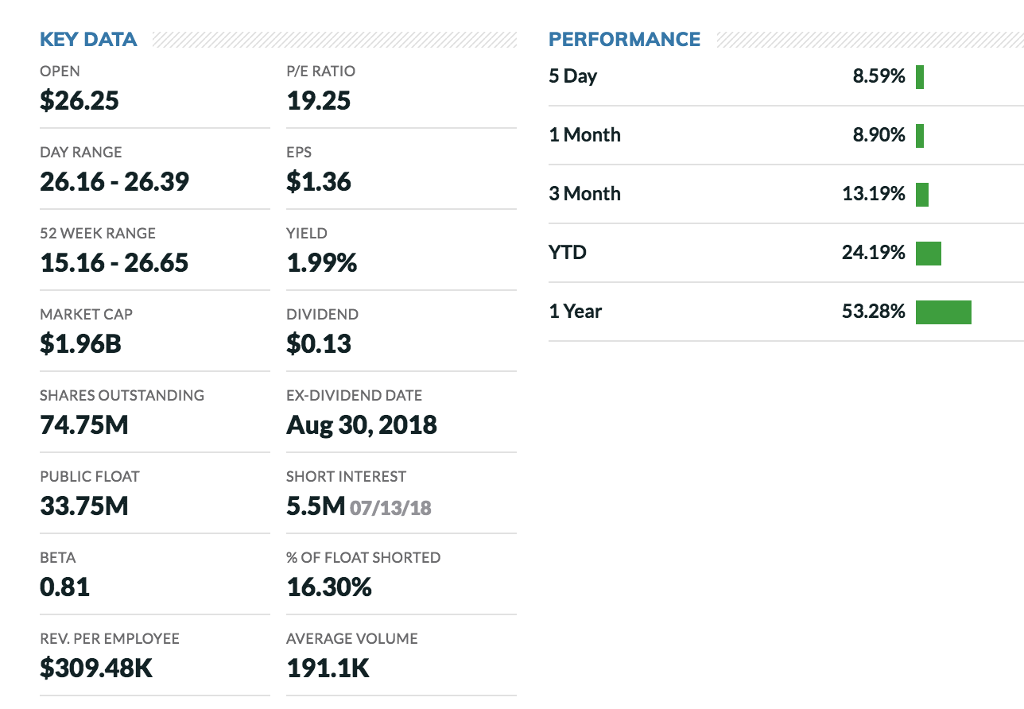This screenshot has height=709, width=1024.
Task: Select the 5 Day performance row label
Action: pyautogui.click(x=573, y=76)
